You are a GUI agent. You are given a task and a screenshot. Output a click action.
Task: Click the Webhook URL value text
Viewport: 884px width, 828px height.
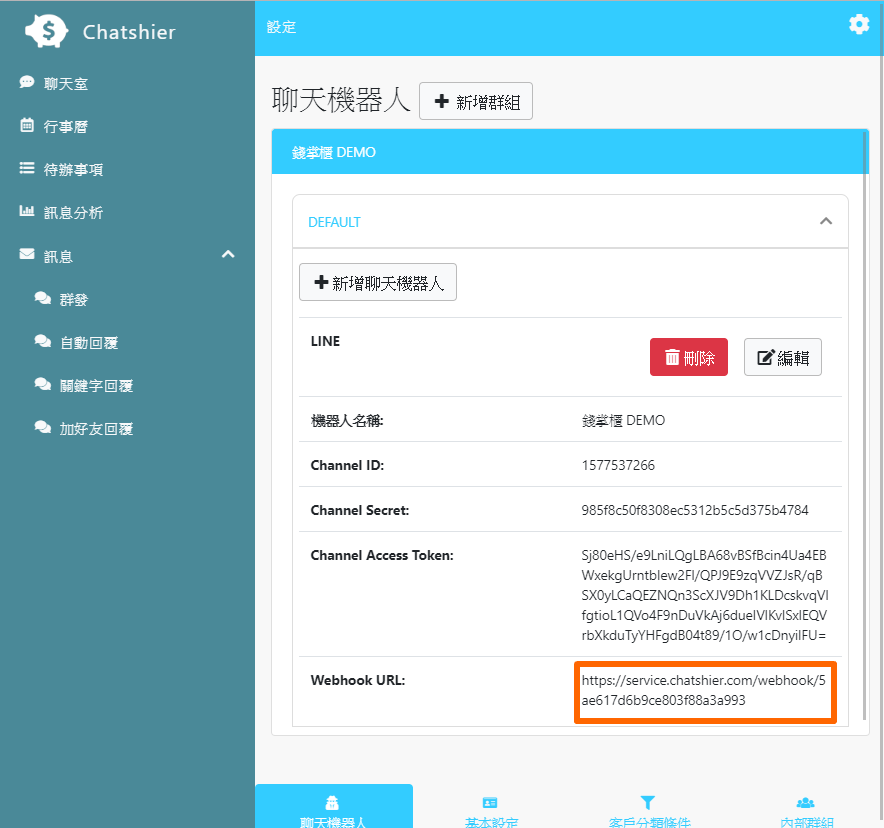tap(703, 690)
